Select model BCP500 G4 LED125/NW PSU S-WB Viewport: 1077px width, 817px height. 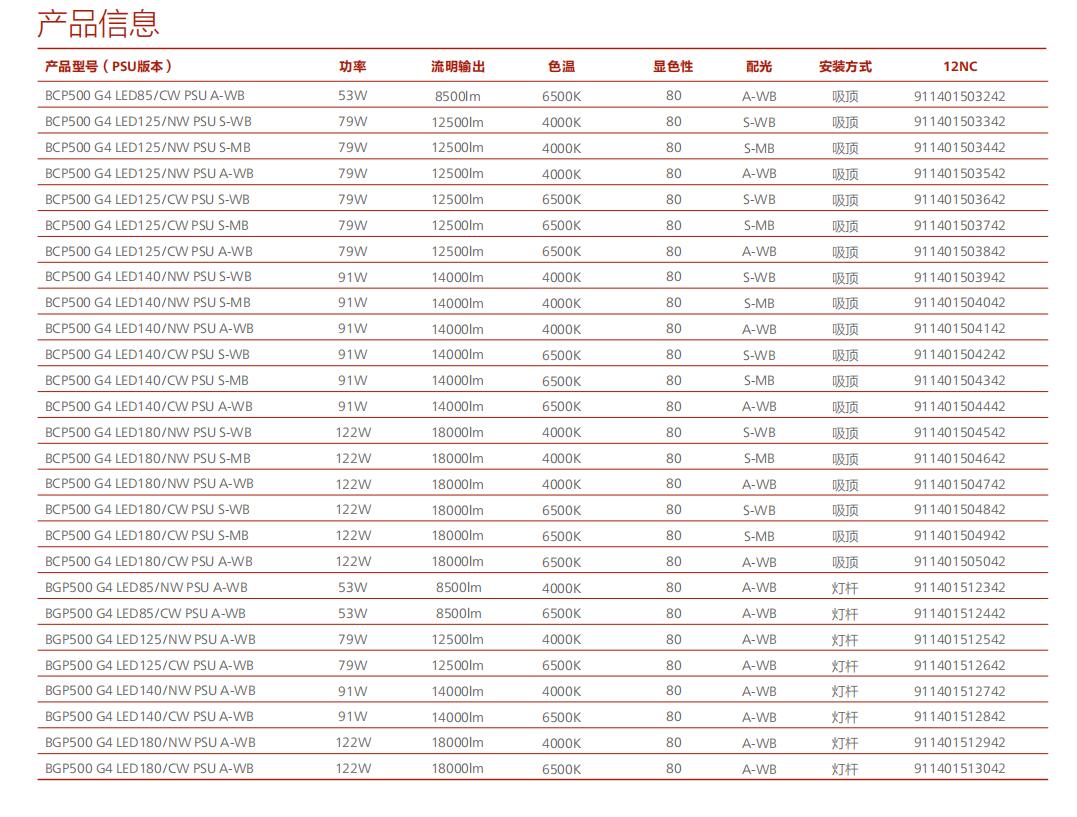coord(148,122)
